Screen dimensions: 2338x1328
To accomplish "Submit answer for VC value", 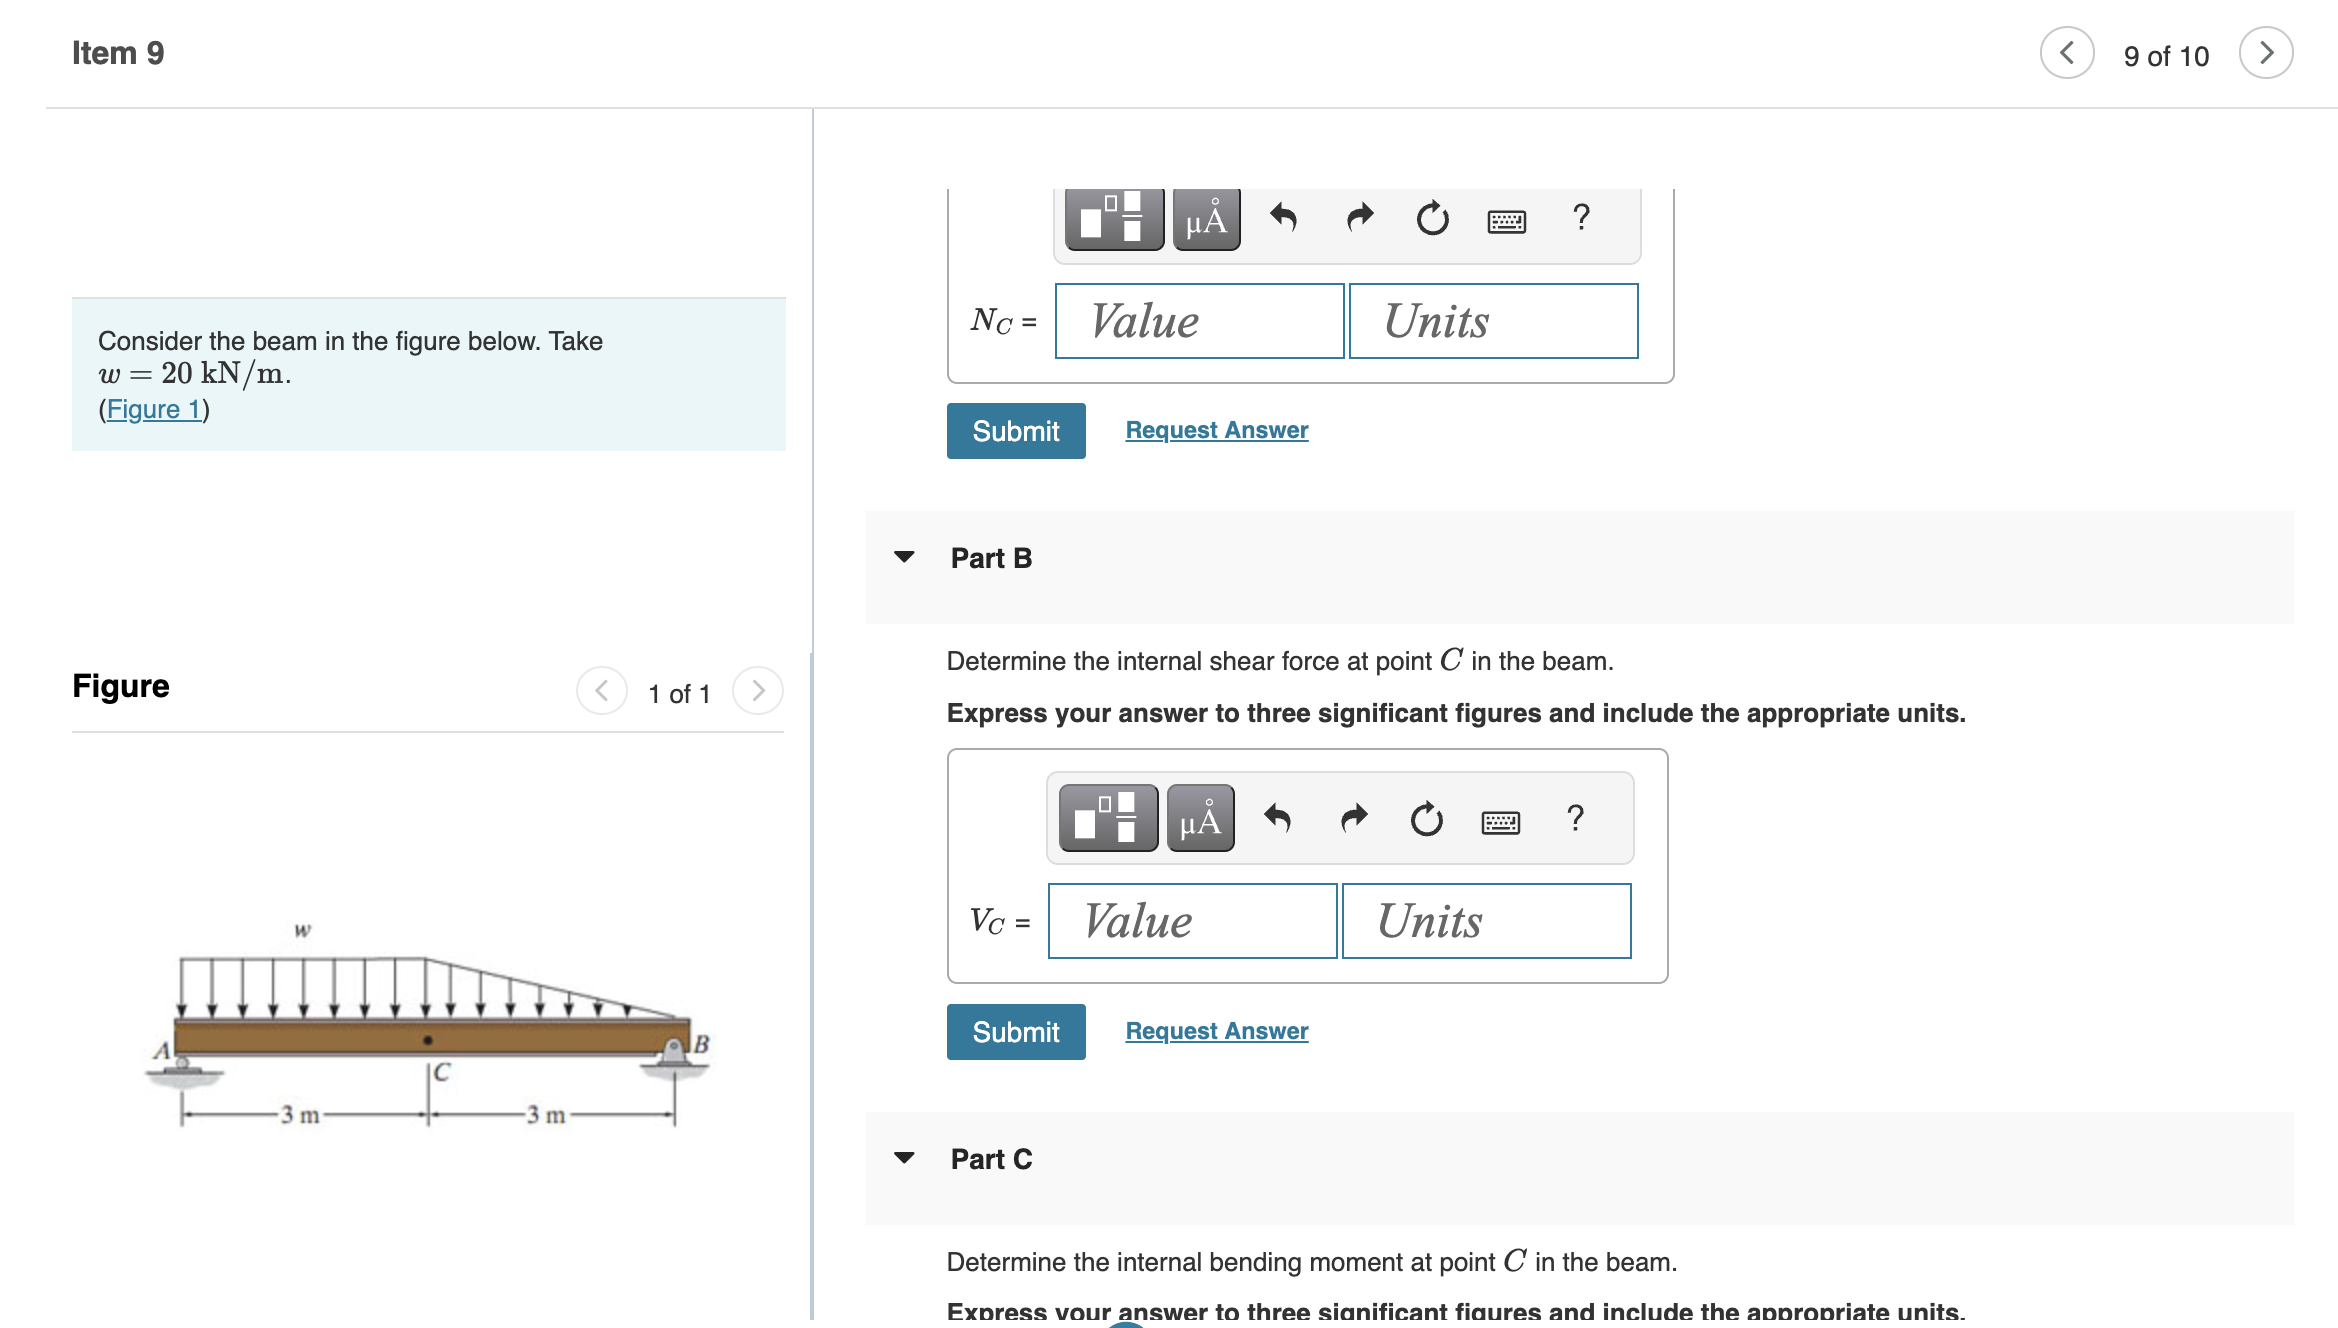I will pos(1013,1028).
